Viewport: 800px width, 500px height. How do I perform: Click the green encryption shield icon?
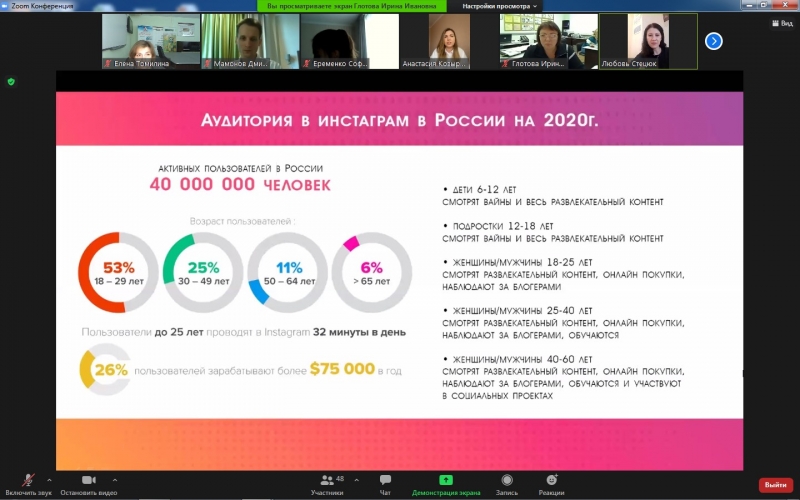(x=11, y=82)
